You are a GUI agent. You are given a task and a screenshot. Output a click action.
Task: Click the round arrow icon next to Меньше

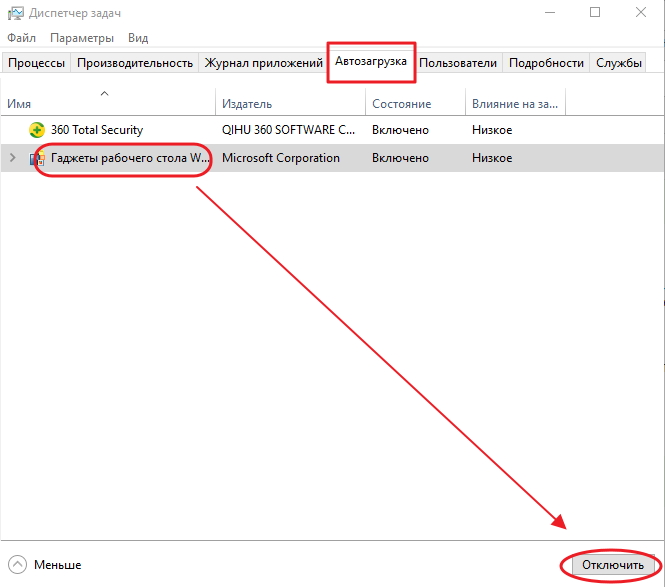click(17, 565)
